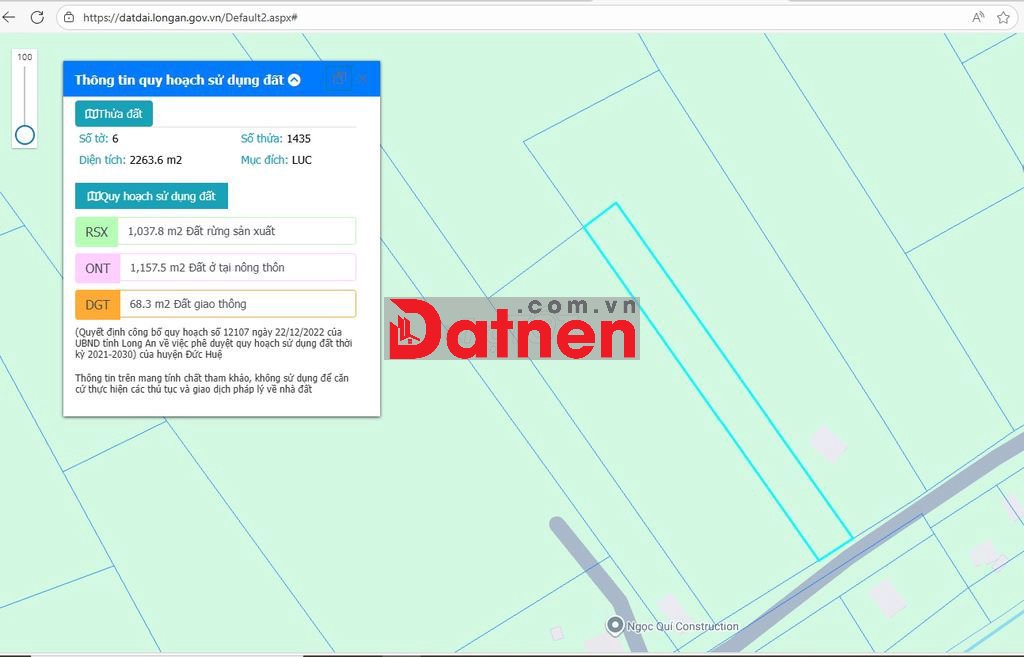Reload the page with the refresh icon

point(37,17)
